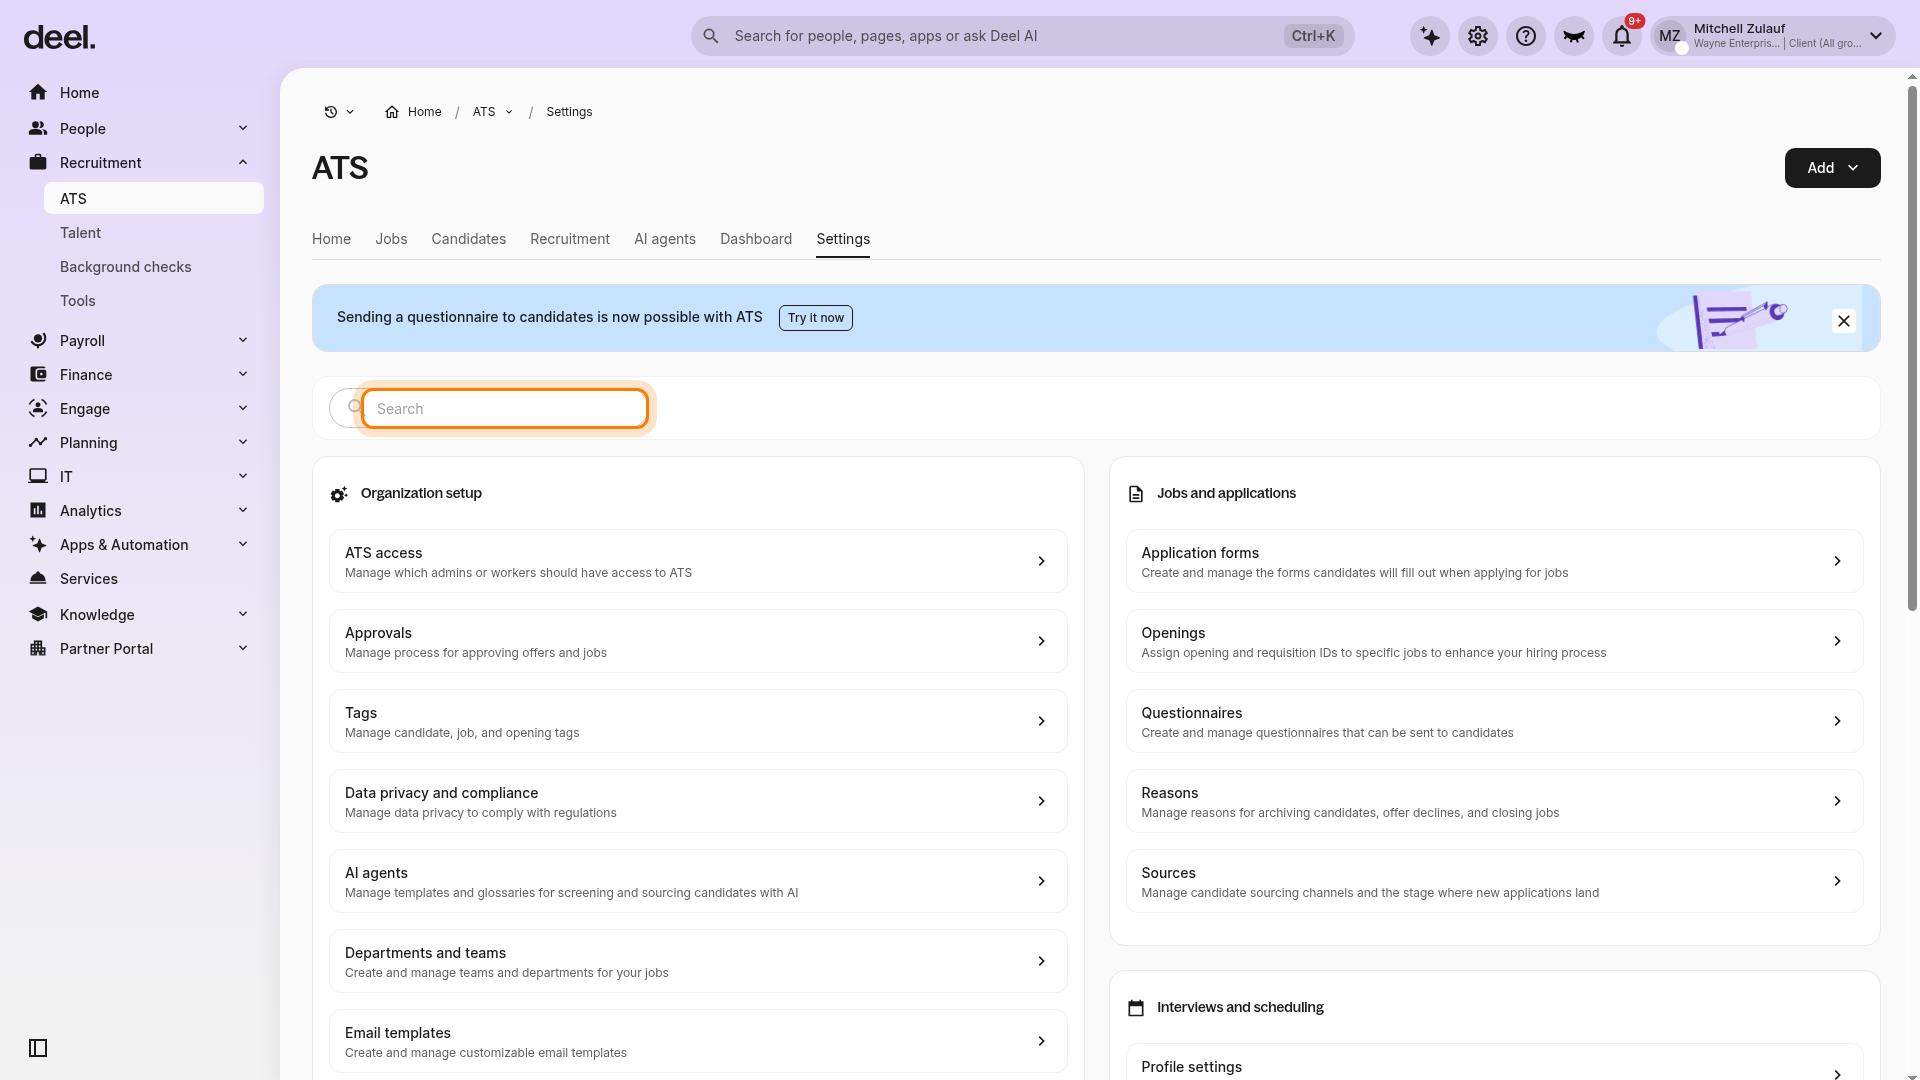Open Reasons settings
Viewport: 1920px width, 1080px height.
(x=1494, y=801)
